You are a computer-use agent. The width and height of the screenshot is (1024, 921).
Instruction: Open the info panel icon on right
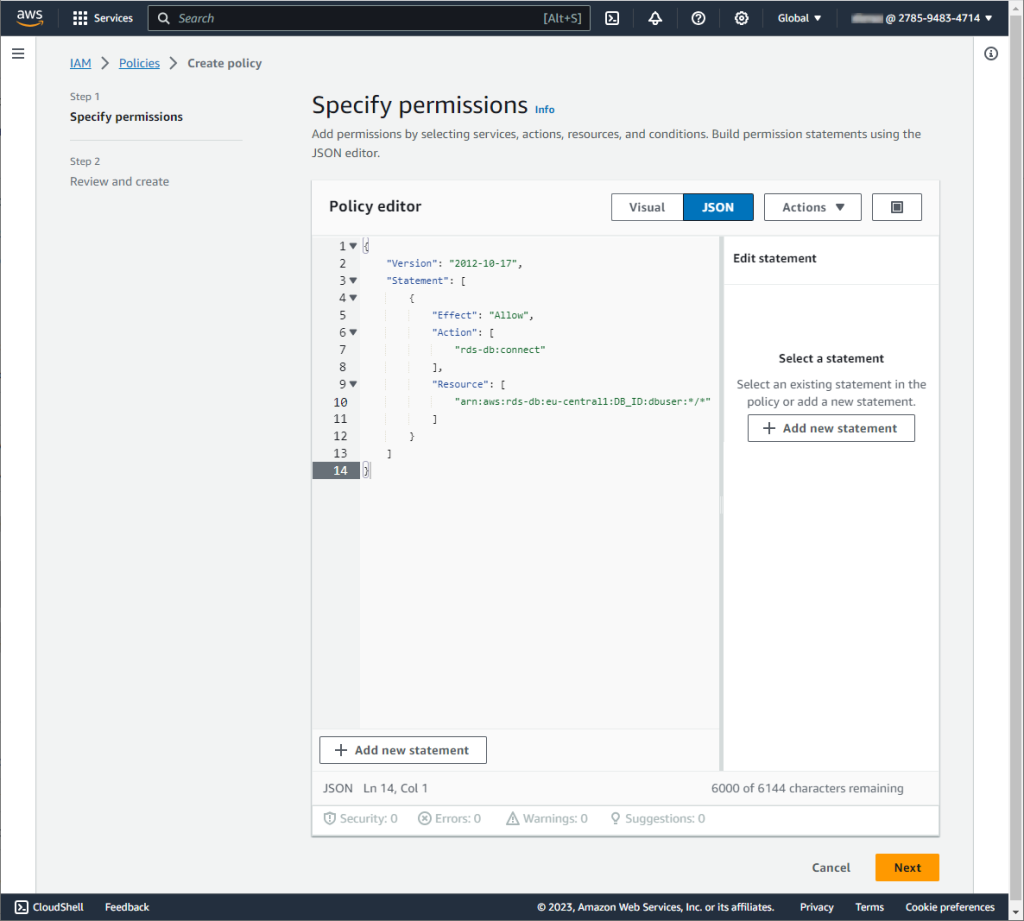pos(991,54)
